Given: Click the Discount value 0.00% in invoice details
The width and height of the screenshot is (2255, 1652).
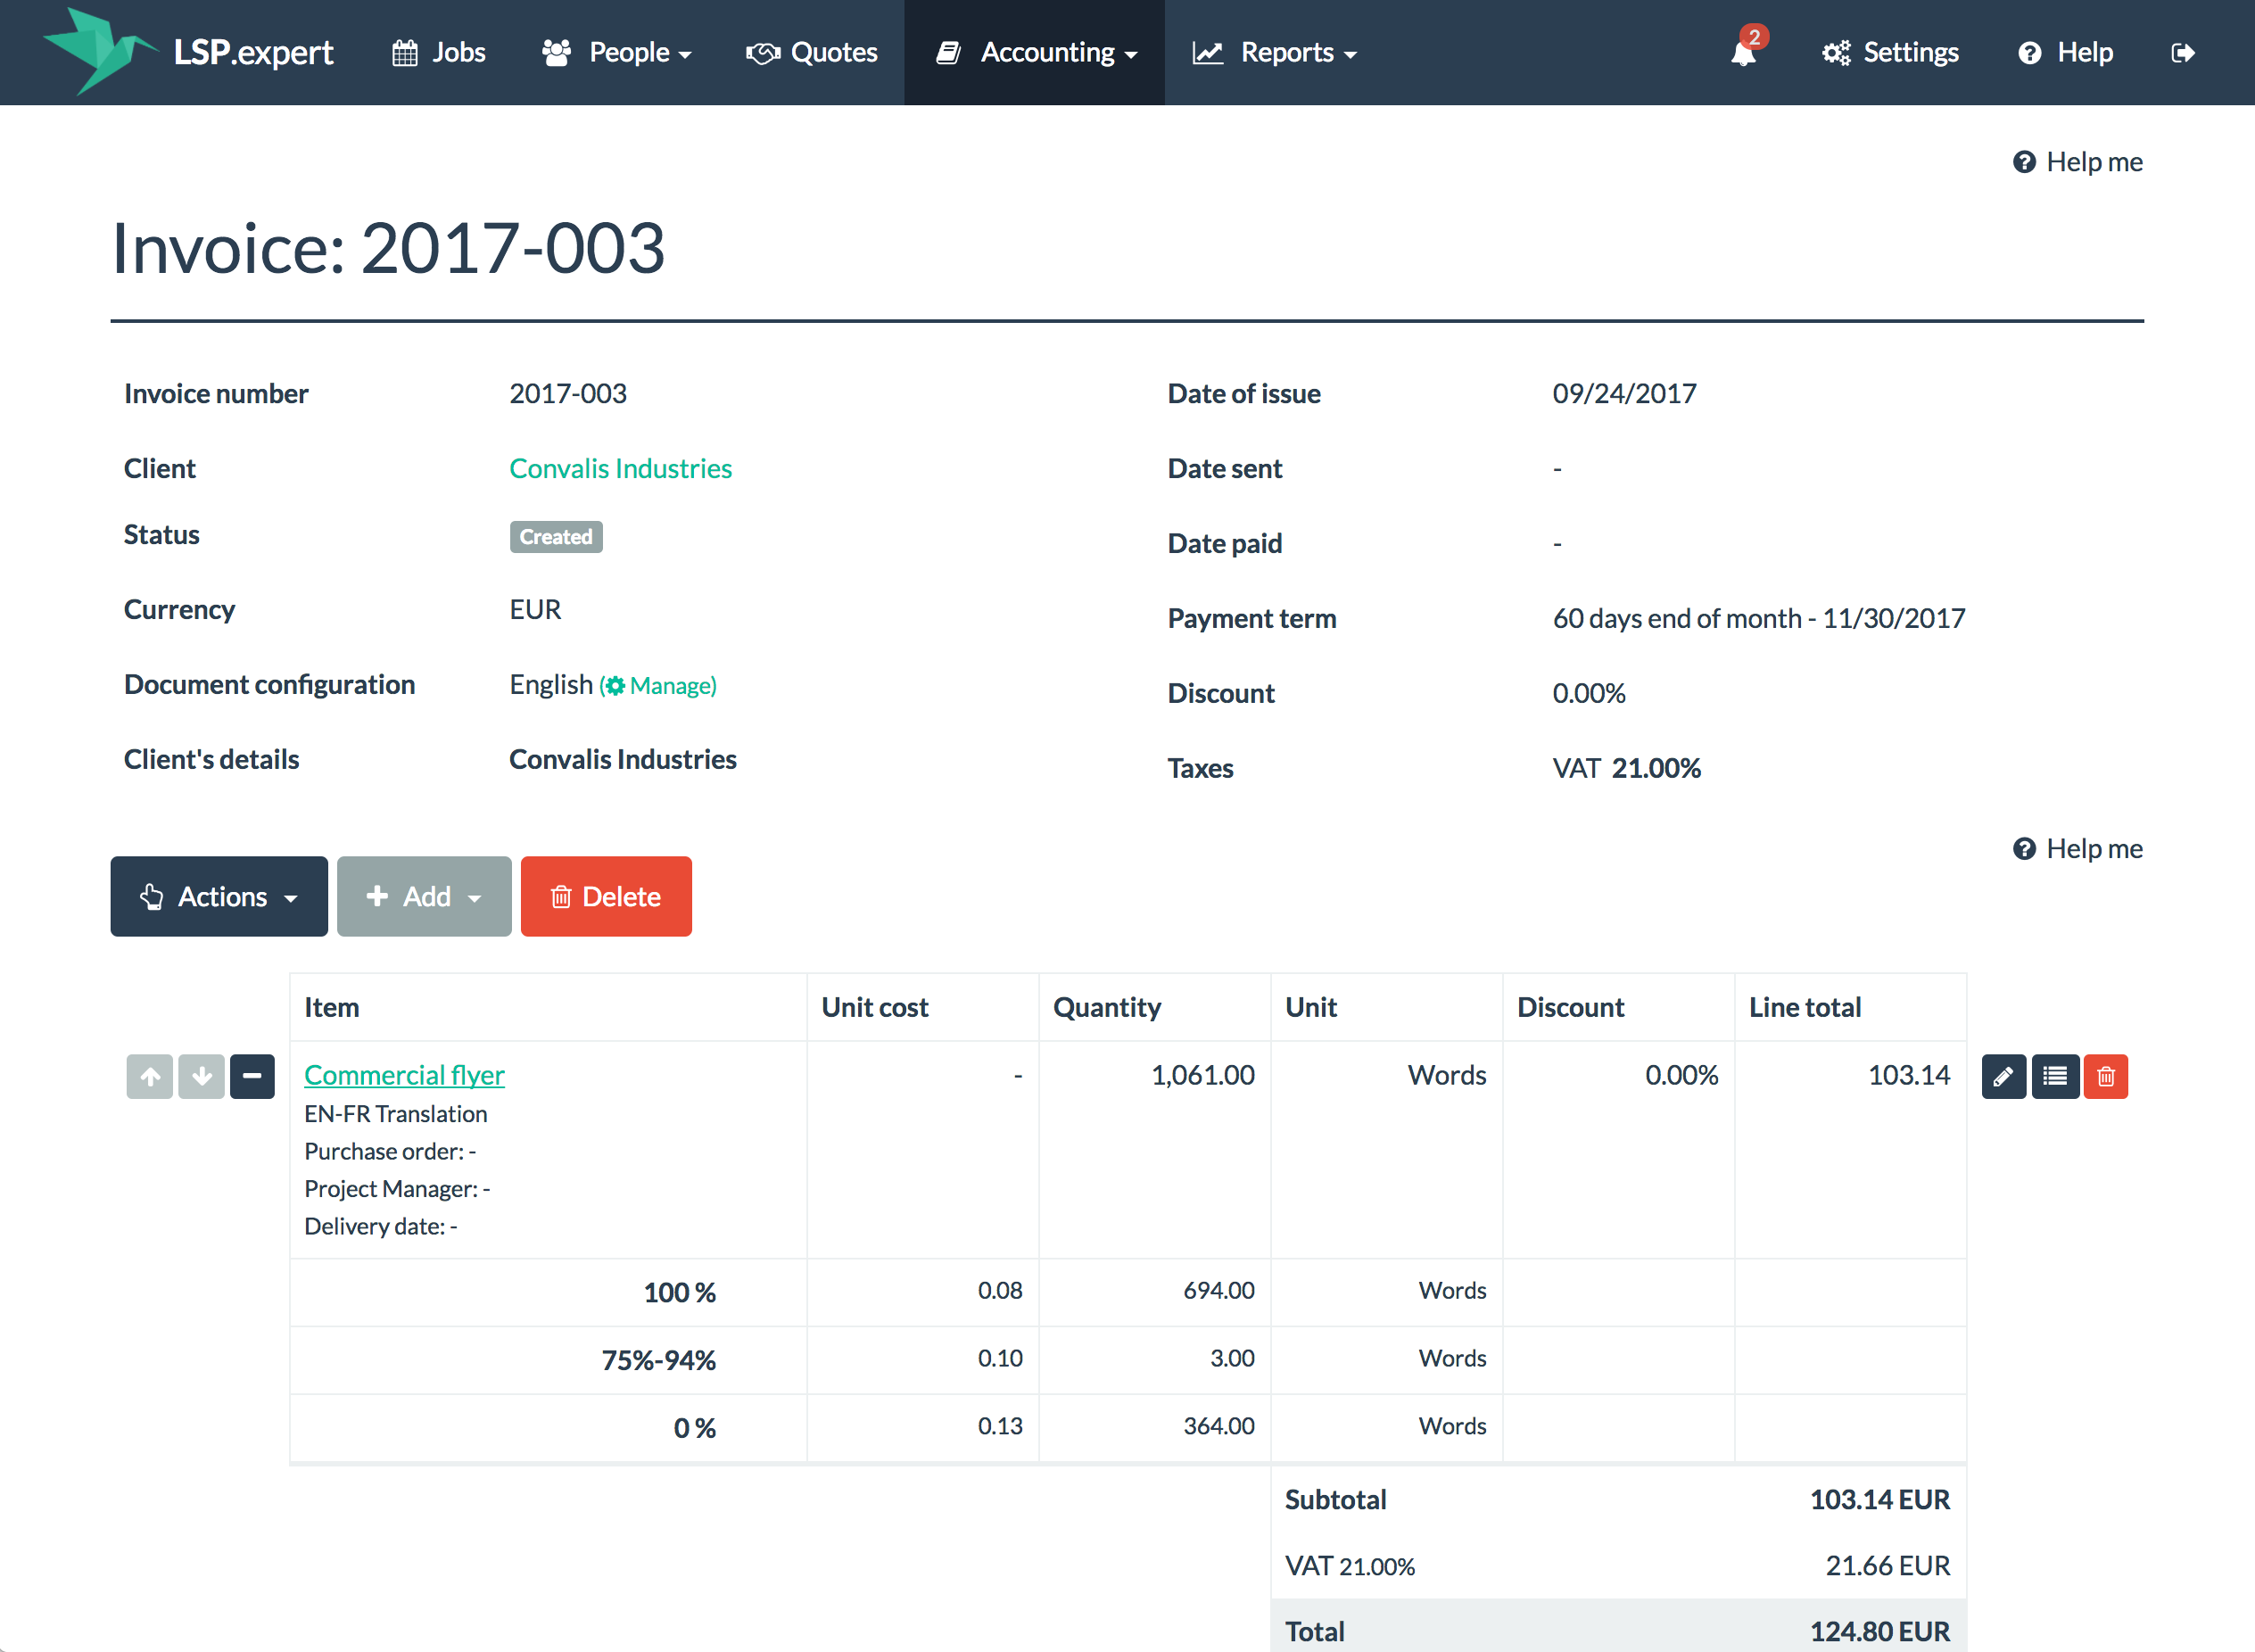Looking at the screenshot, I should click(1588, 694).
